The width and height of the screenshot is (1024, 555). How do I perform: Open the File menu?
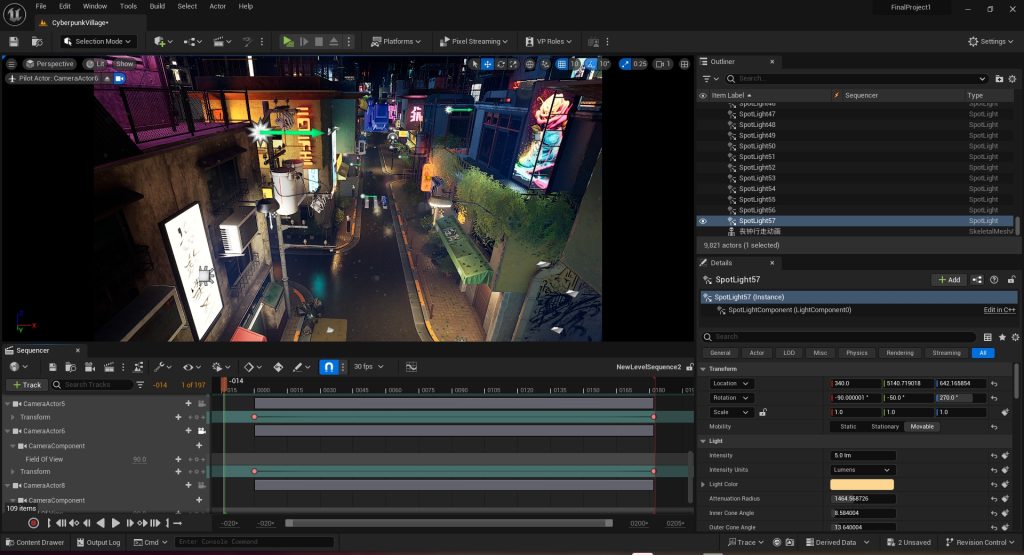[x=40, y=6]
